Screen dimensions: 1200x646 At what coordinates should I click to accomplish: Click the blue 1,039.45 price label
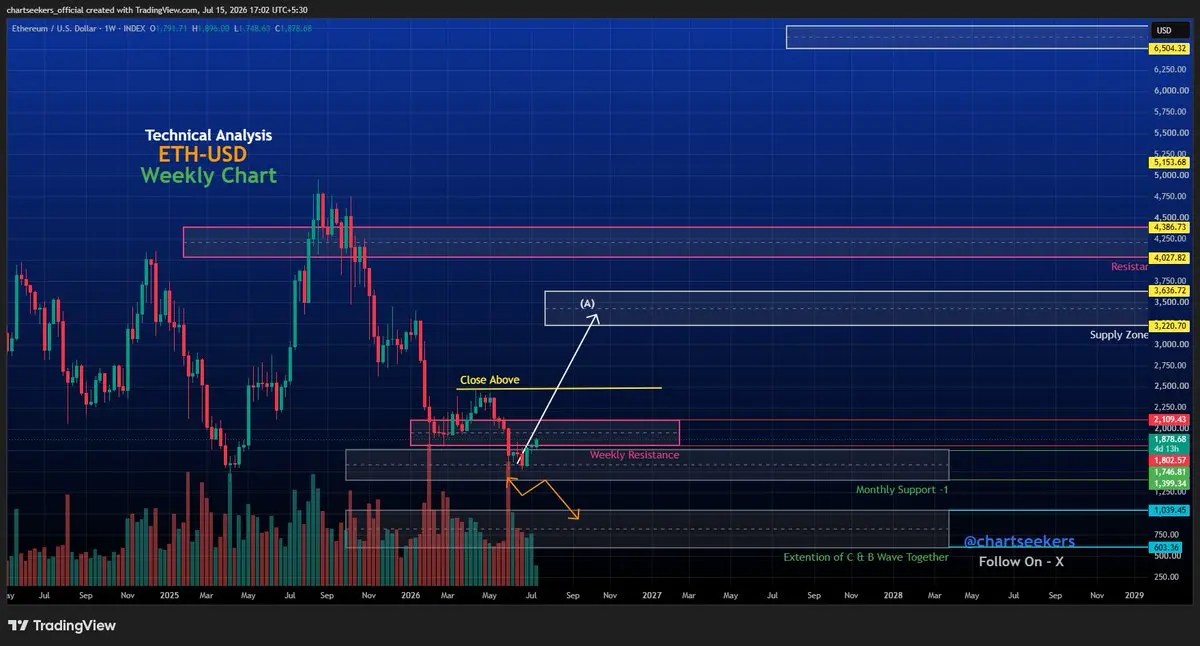click(x=1168, y=510)
